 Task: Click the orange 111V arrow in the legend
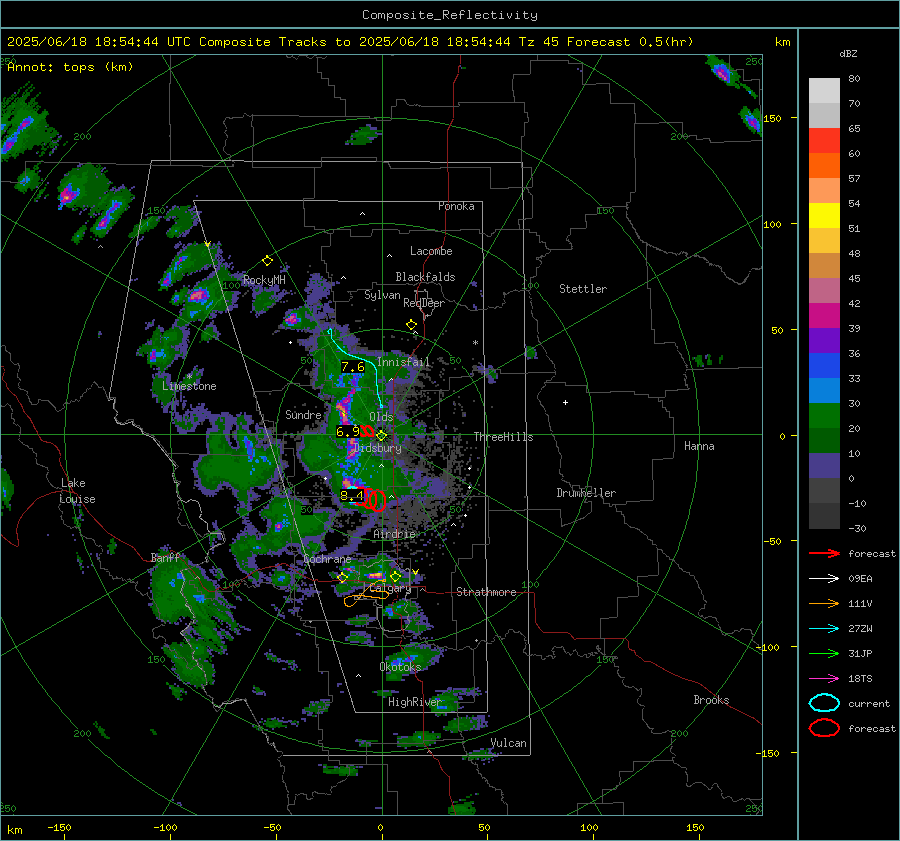pos(824,603)
